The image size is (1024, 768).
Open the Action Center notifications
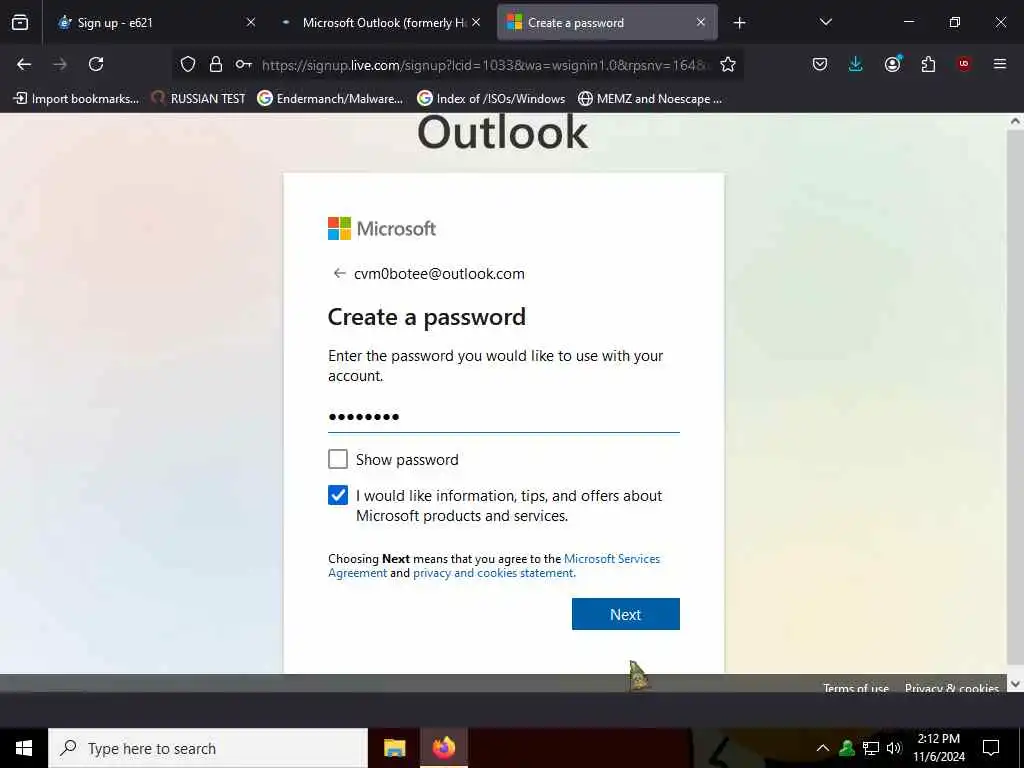click(991, 748)
